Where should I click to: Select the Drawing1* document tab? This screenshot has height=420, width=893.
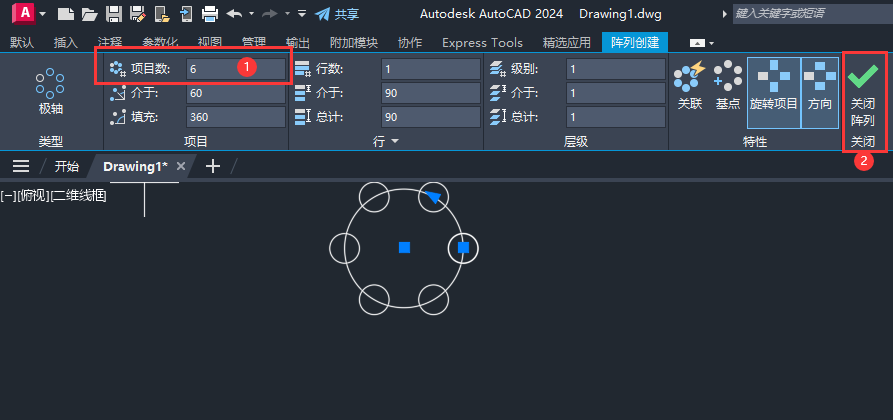click(136, 166)
